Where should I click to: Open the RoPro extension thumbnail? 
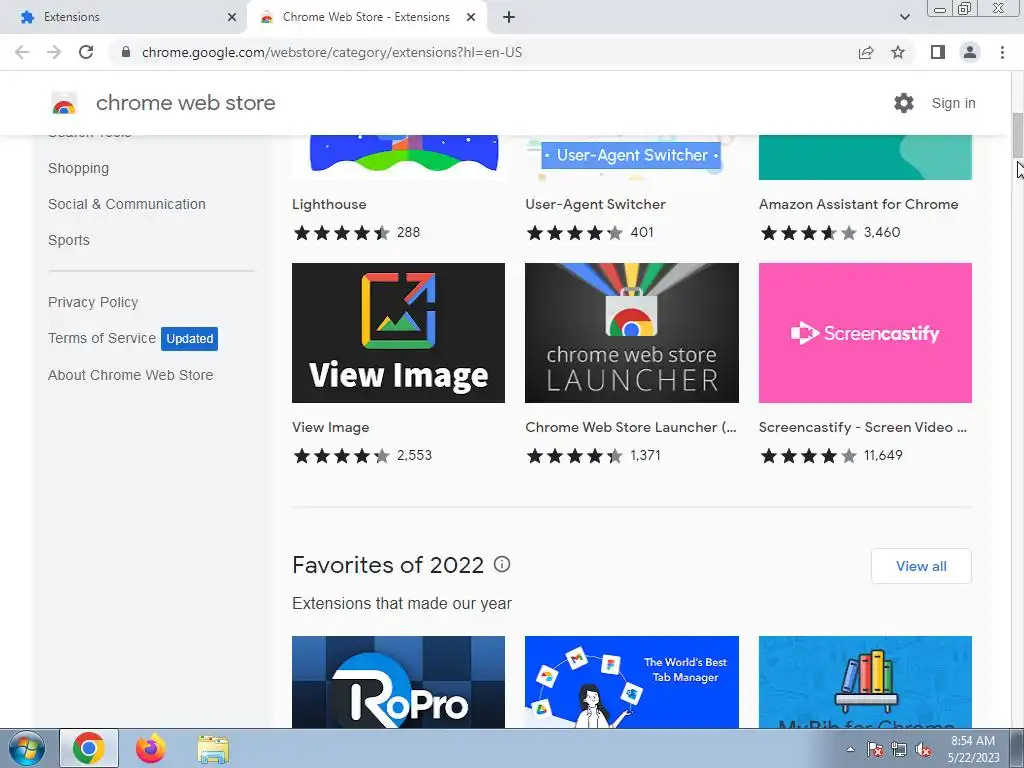(398, 682)
